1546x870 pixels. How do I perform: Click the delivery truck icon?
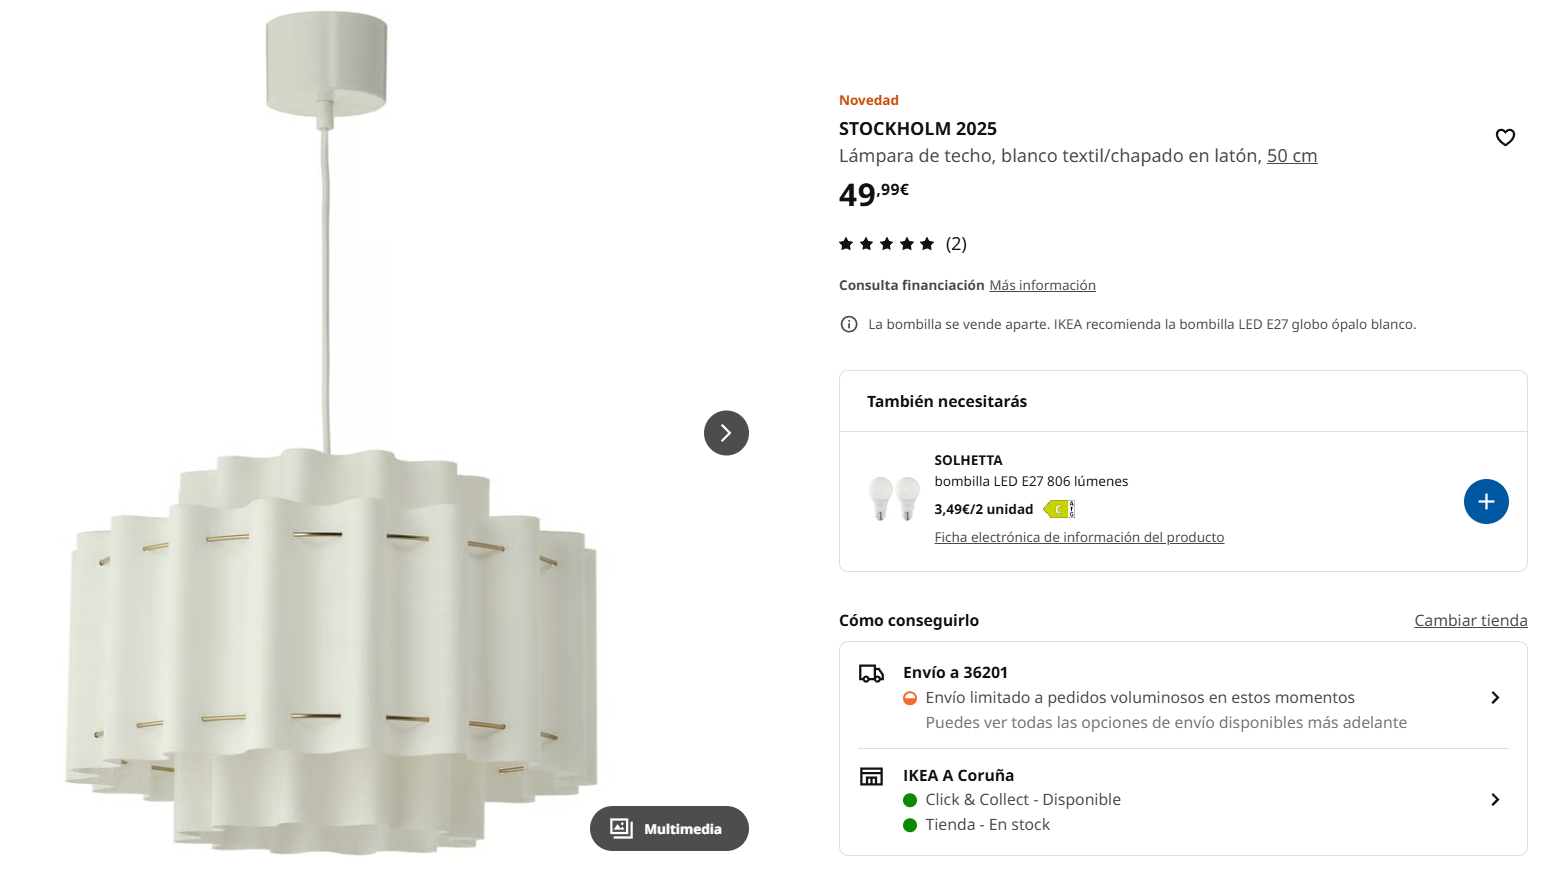871,673
